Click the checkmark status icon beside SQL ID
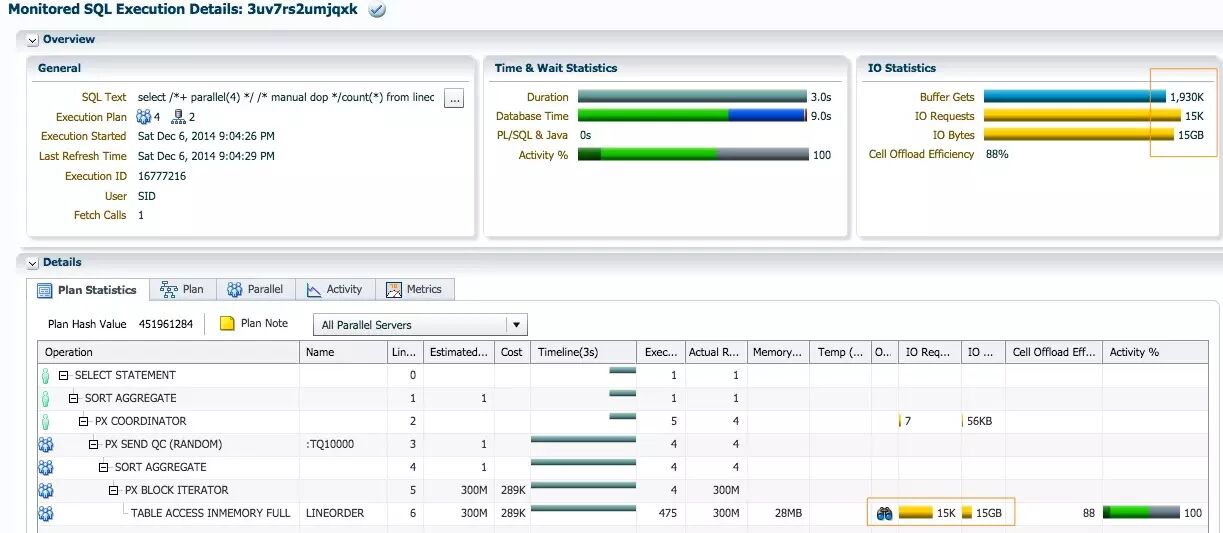Viewport: 1223px width, 533px height. pyautogui.click(x=378, y=10)
